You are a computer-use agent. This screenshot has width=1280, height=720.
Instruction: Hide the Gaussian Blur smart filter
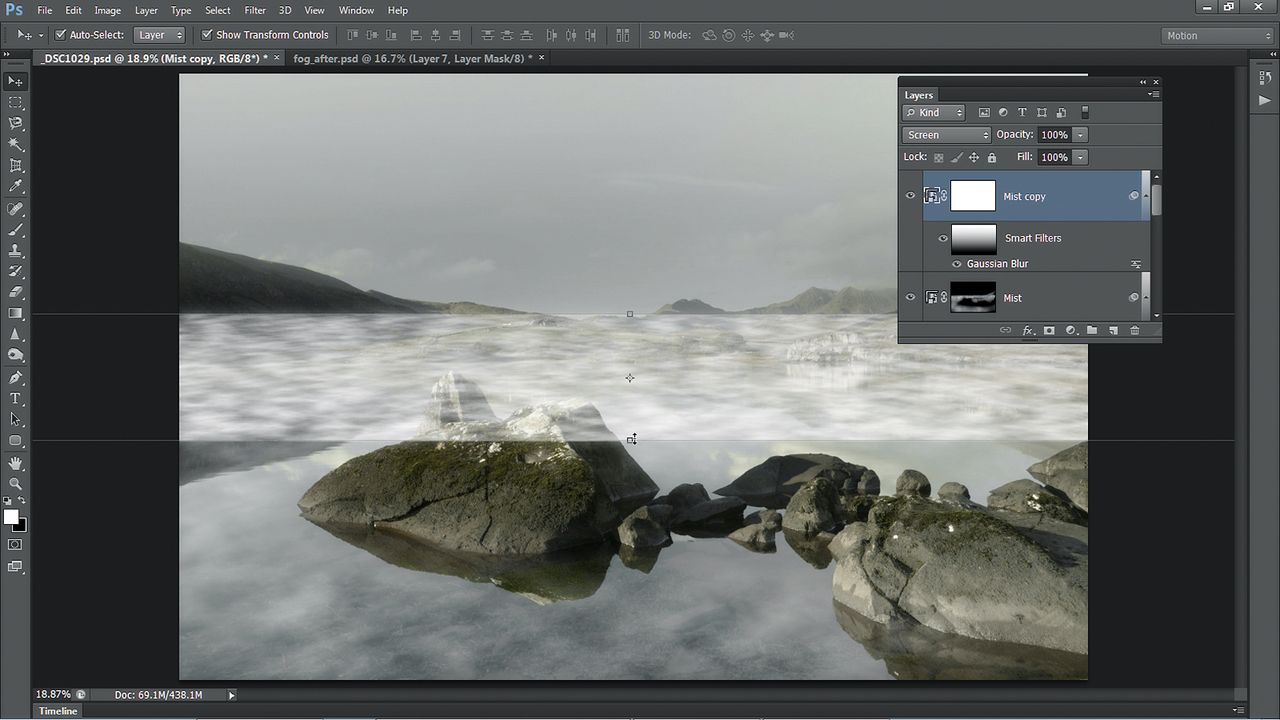click(957, 264)
